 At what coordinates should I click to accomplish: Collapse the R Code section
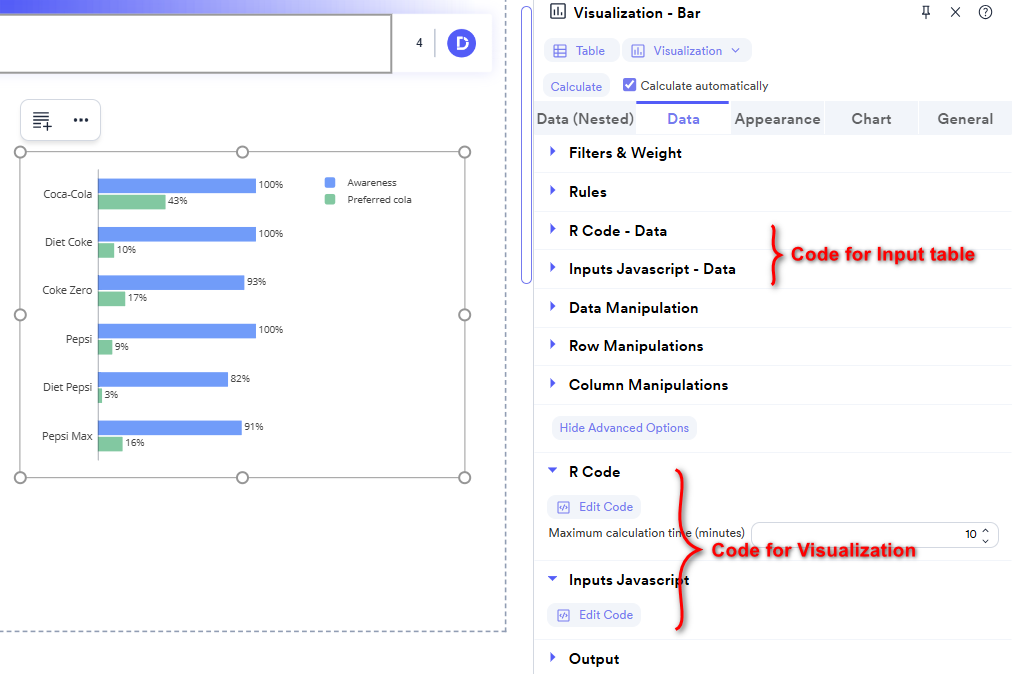(x=552, y=470)
